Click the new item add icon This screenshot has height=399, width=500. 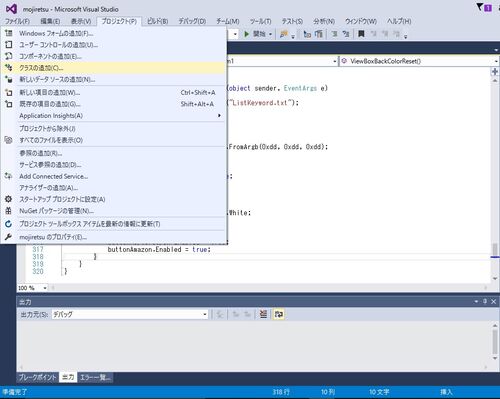(x=9, y=93)
